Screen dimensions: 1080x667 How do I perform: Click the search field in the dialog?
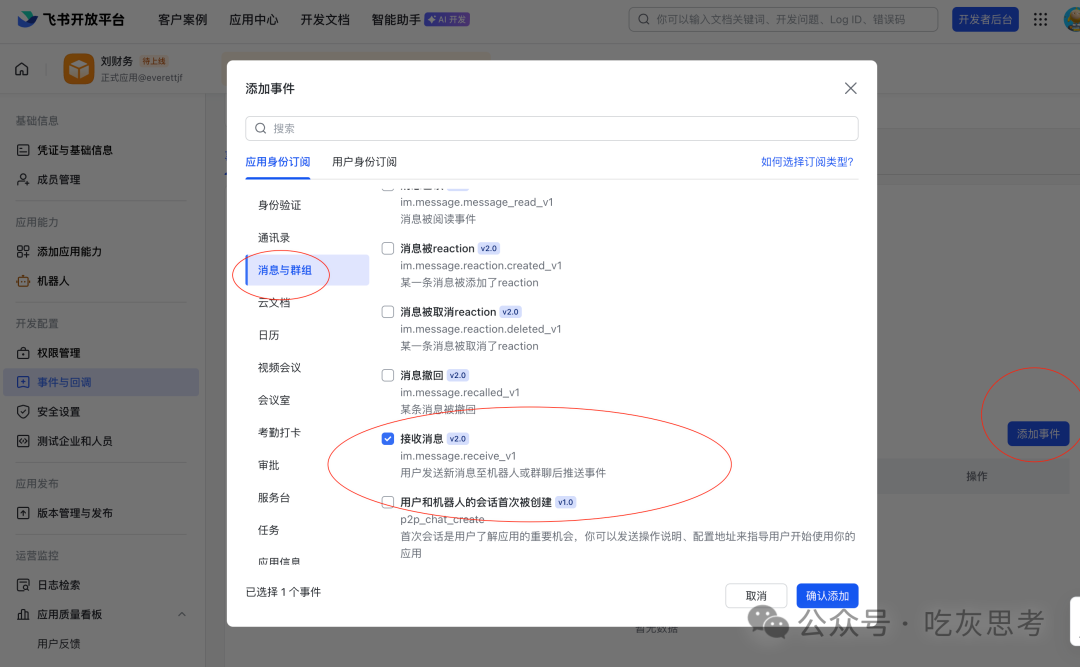click(551, 128)
